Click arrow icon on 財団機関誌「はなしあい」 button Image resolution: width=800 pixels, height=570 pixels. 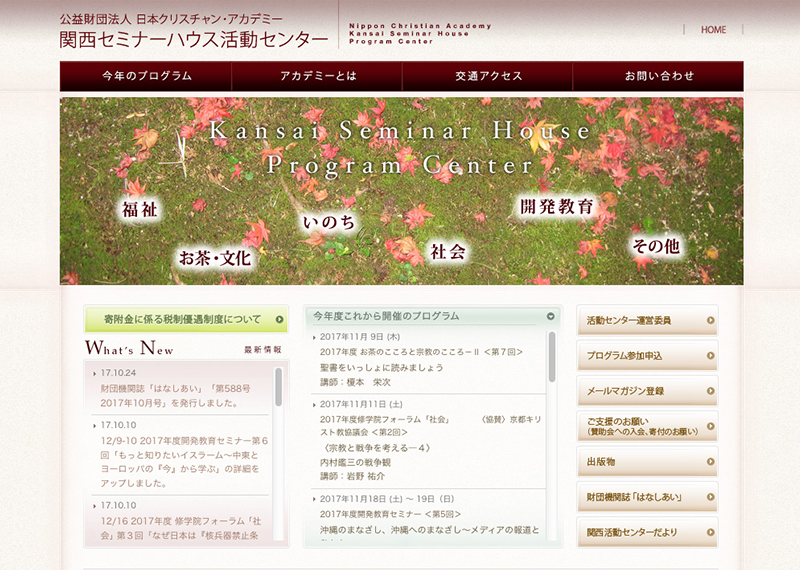pos(710,497)
